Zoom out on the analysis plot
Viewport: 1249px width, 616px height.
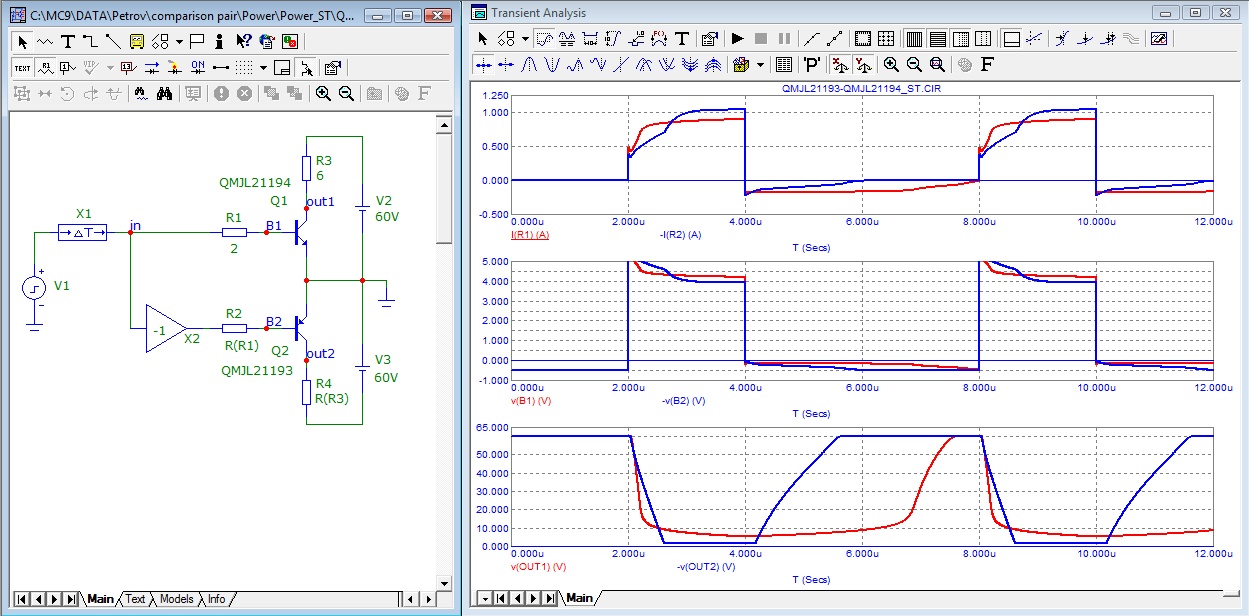[x=914, y=64]
